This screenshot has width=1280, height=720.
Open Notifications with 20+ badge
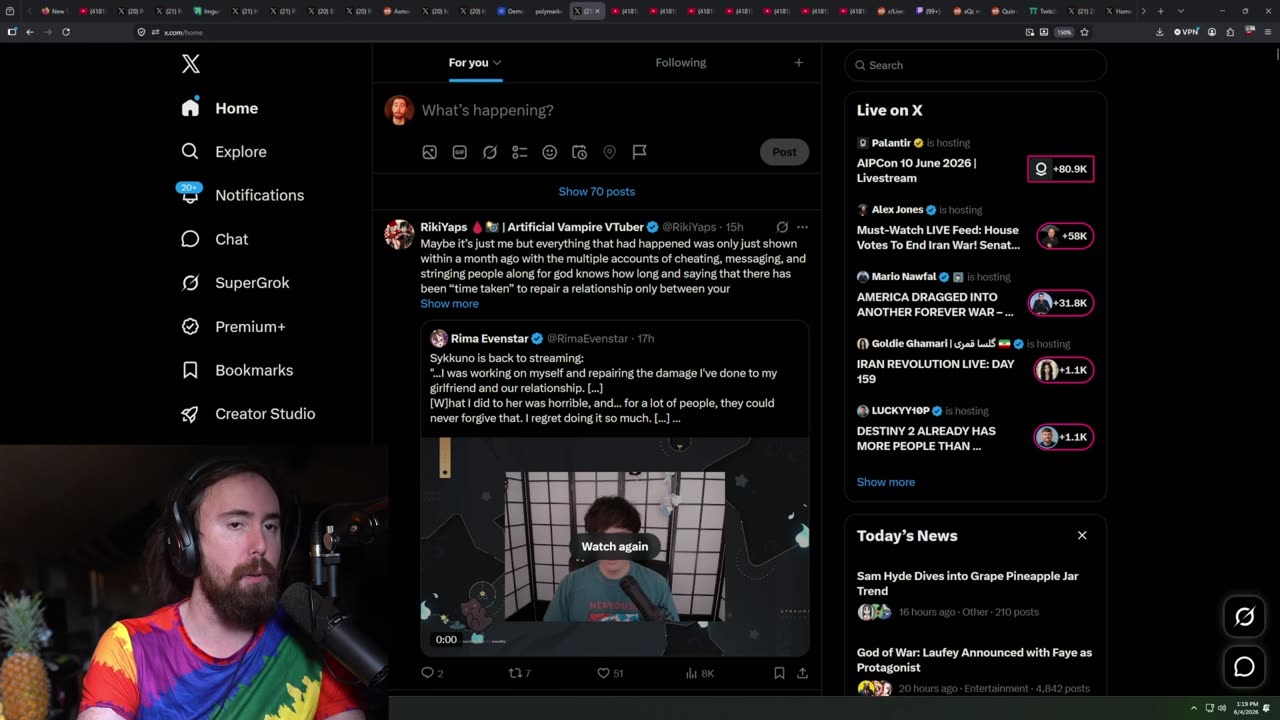[241, 195]
